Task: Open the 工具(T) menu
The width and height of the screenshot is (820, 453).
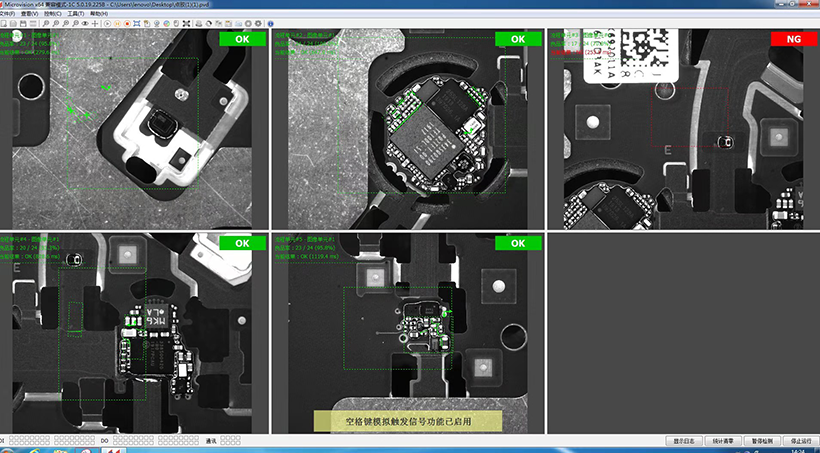Action: (x=76, y=13)
